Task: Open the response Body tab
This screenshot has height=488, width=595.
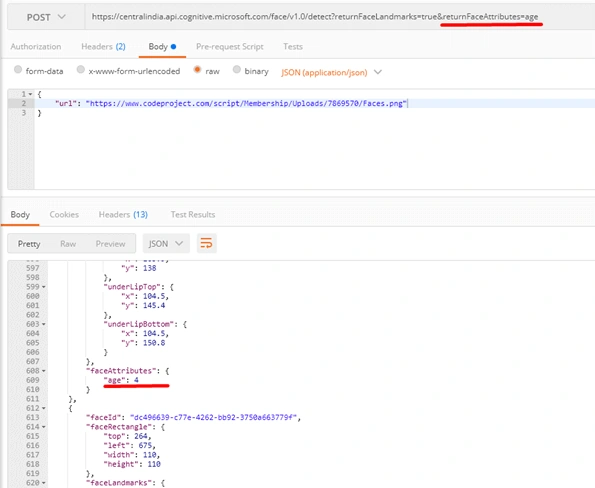Action: pos(20,215)
